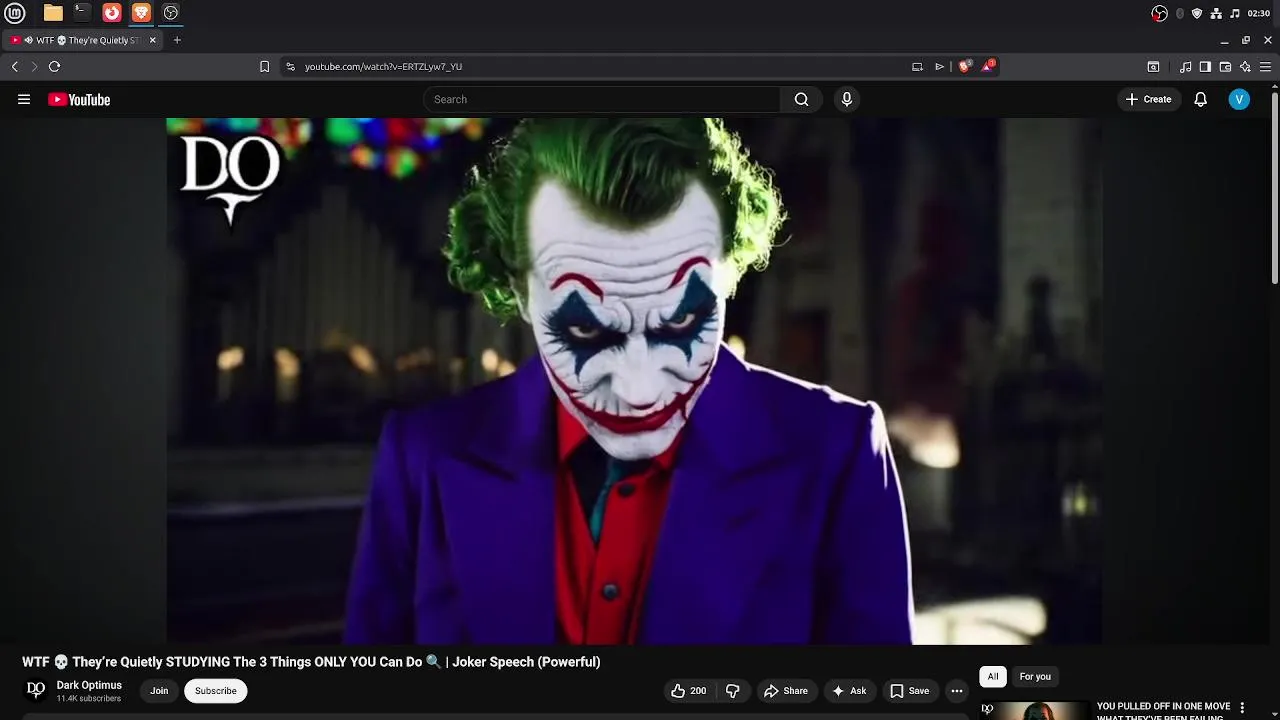Viewport: 1280px width, 720px height.
Task: Go forward in browser history
Action: point(34,66)
